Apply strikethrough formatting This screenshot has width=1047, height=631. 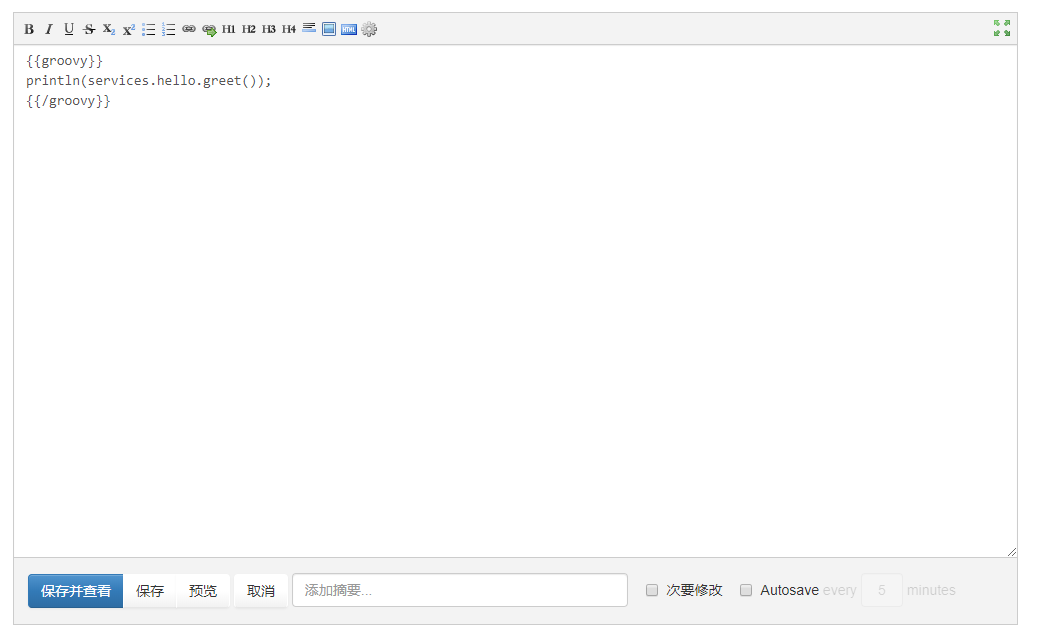point(89,29)
